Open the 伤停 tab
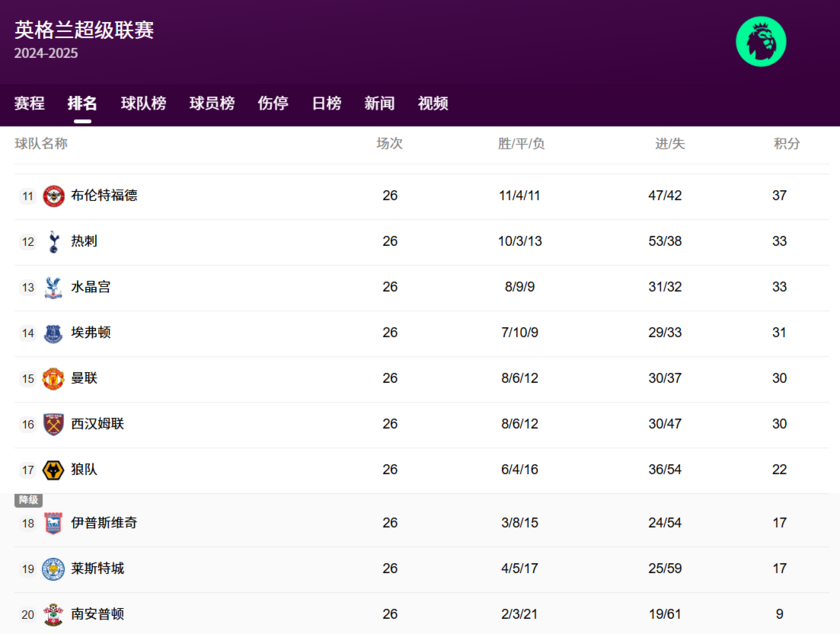Screen dimensions: 840x634 point(273,103)
